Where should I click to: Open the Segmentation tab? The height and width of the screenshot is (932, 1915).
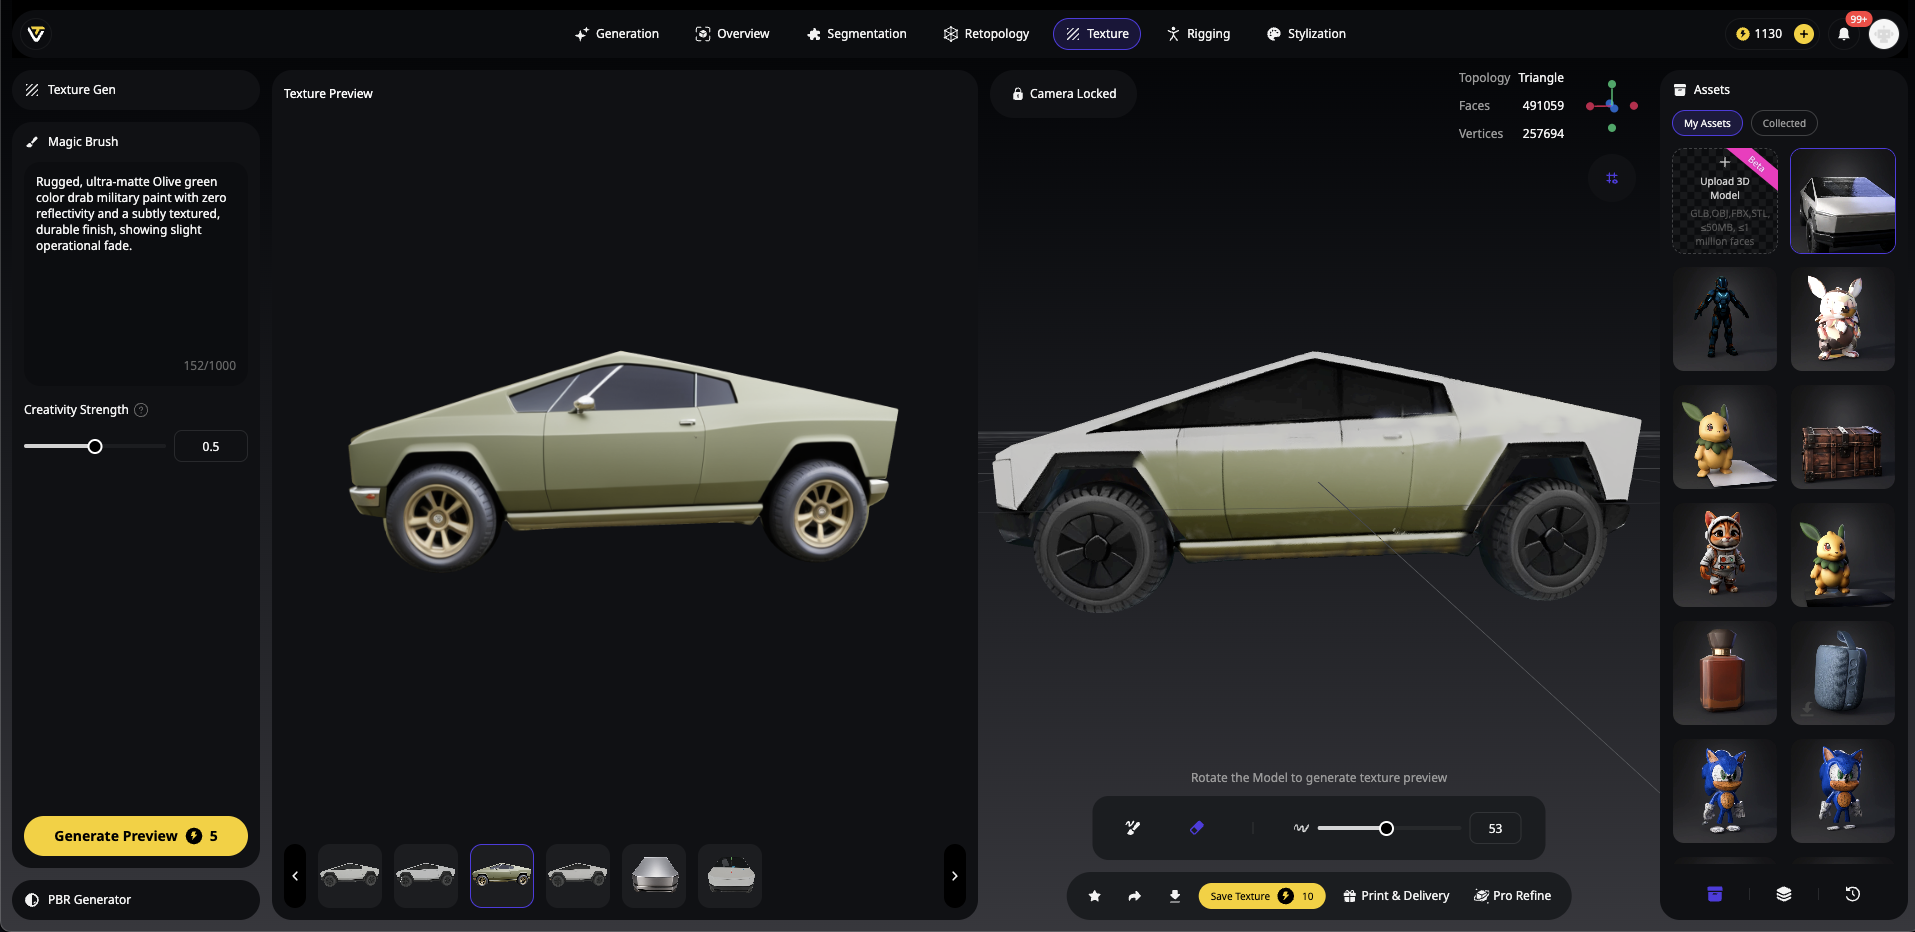(x=857, y=34)
